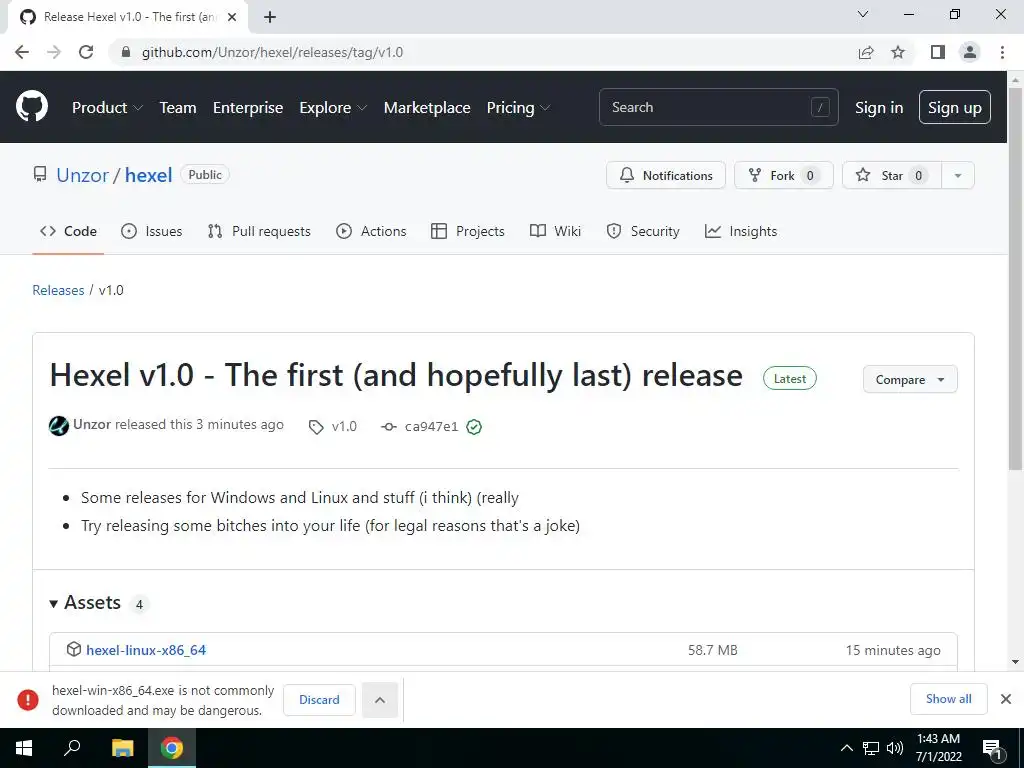This screenshot has height=768, width=1024.
Task: Go to Releases breadcrumb link
Action: [58, 290]
